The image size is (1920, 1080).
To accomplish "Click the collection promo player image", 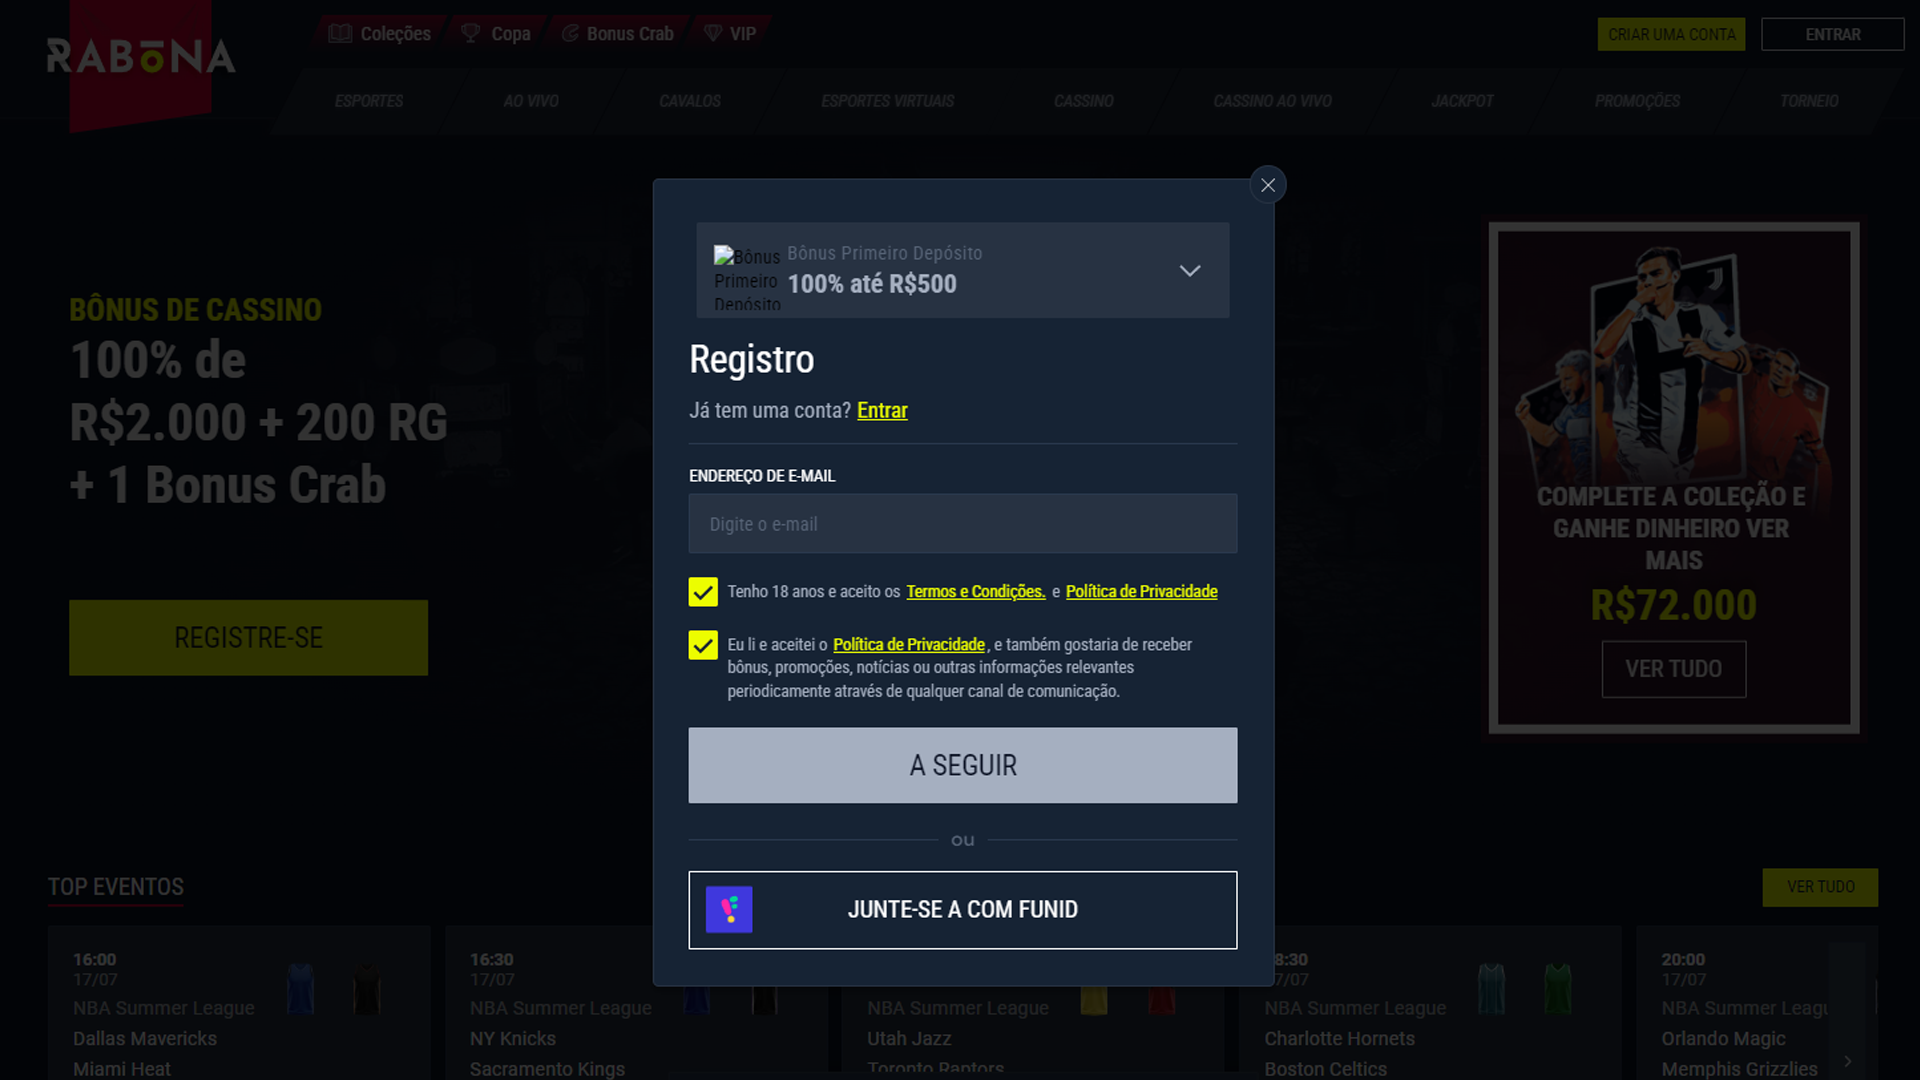I will (x=1673, y=365).
